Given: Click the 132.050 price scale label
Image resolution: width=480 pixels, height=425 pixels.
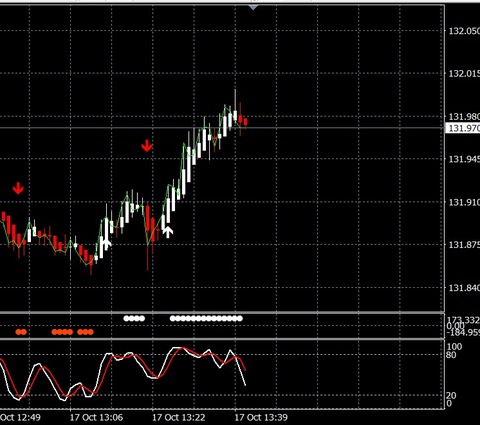Looking at the screenshot, I should click(x=464, y=31).
